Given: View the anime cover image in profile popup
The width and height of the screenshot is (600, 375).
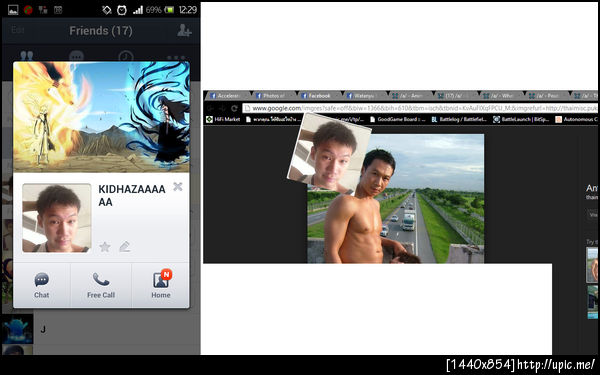Looking at the screenshot, I should pyautogui.click(x=101, y=117).
